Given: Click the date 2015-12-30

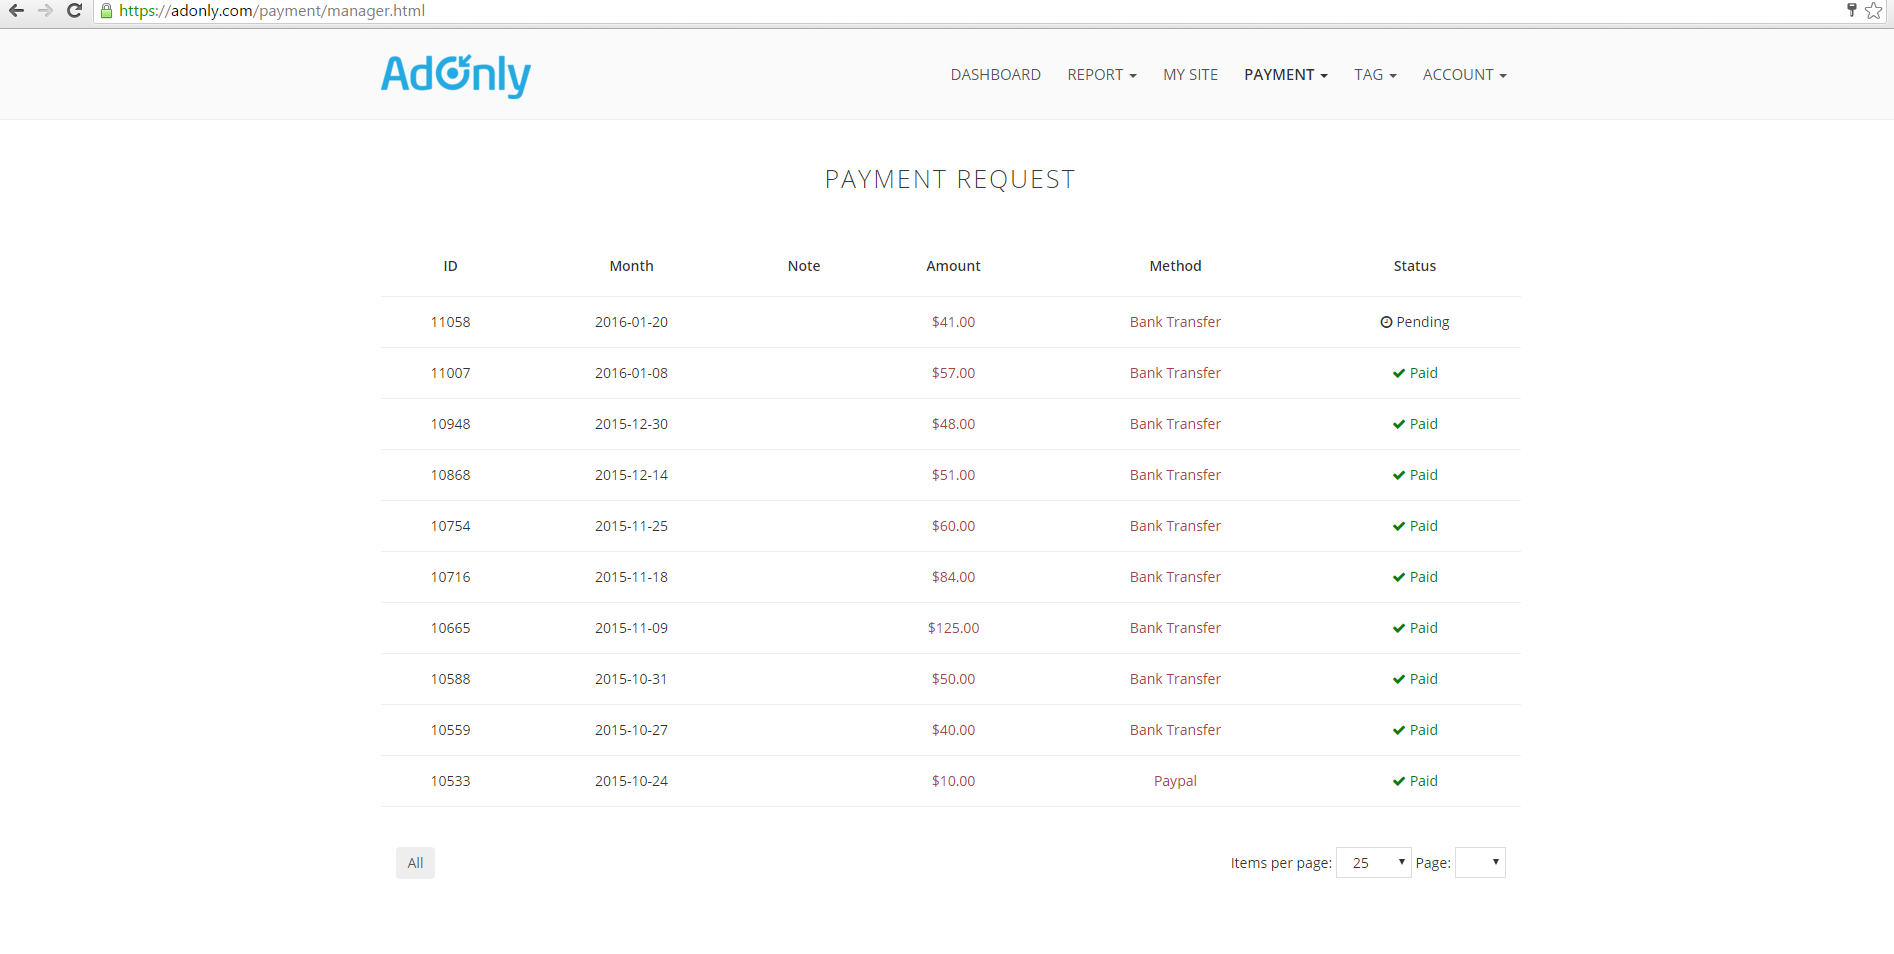Looking at the screenshot, I should tap(632, 424).
